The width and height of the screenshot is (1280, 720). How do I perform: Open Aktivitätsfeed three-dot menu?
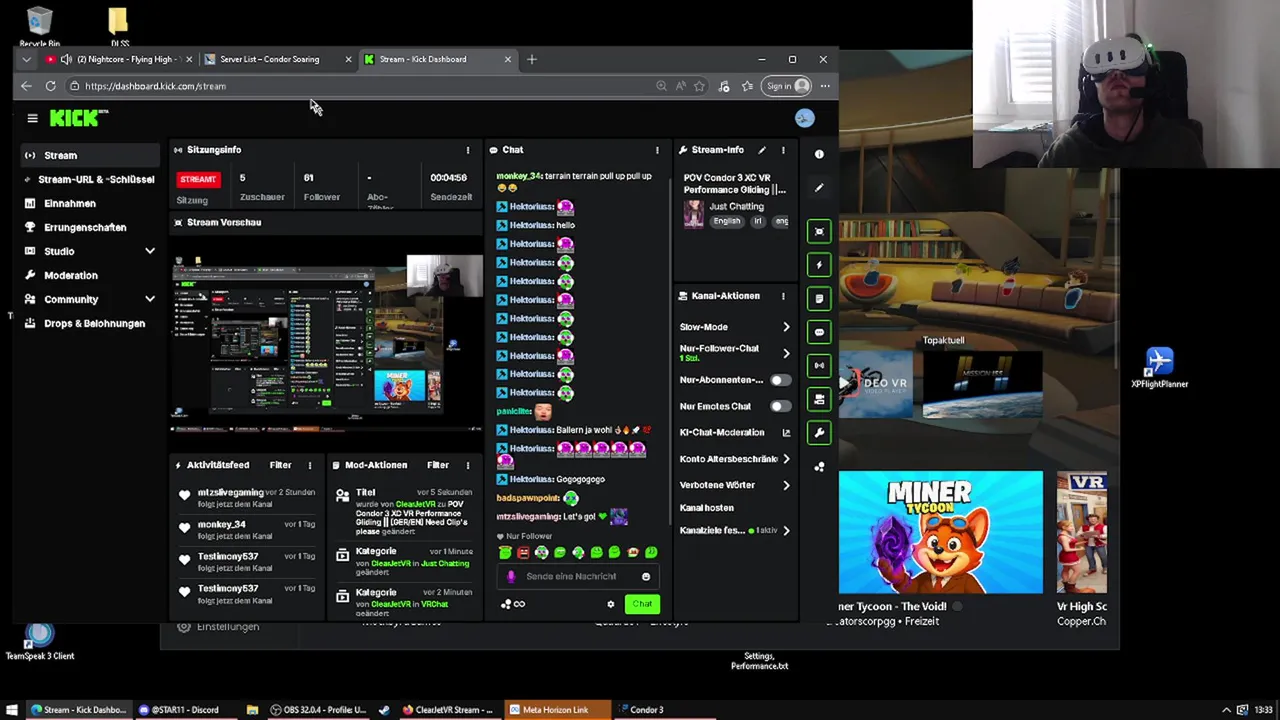pos(309,465)
